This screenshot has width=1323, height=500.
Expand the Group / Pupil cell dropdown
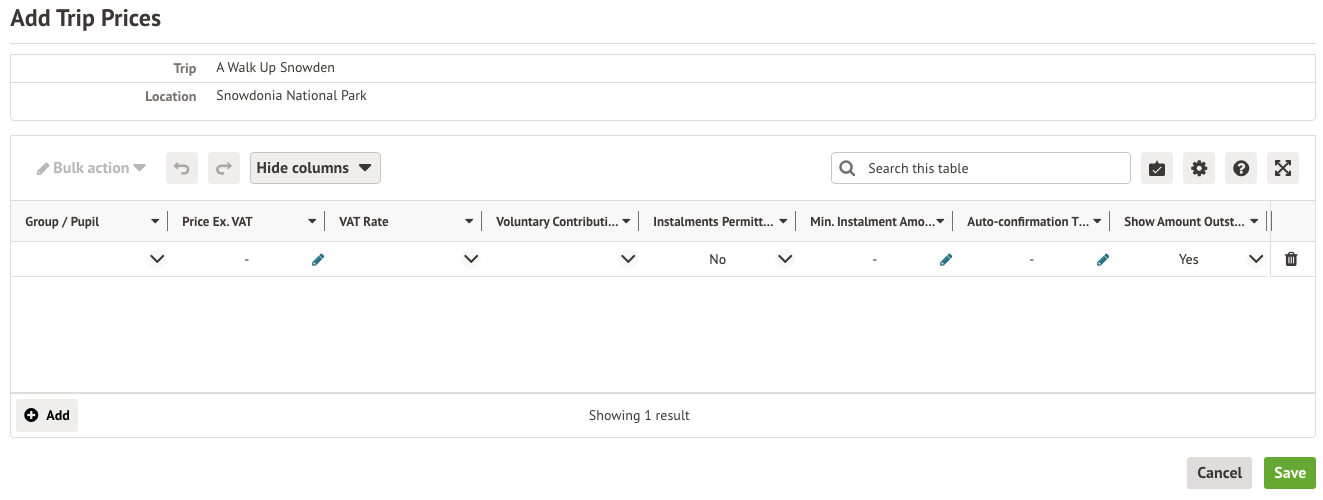(156, 259)
